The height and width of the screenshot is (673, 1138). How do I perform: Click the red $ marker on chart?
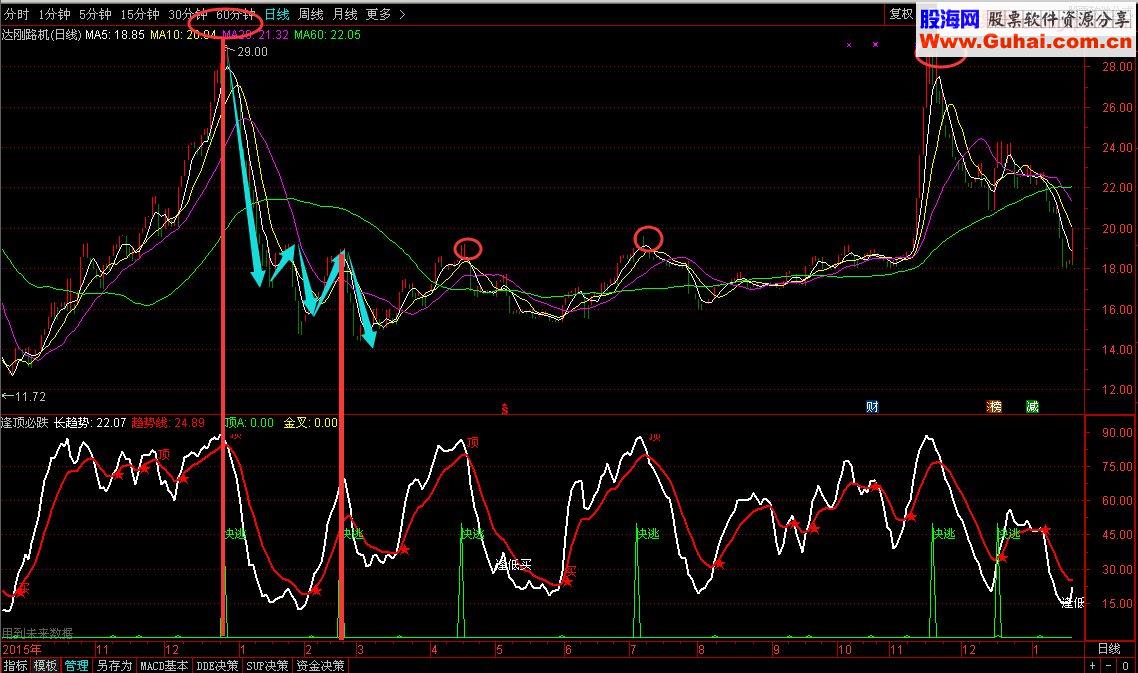click(505, 409)
